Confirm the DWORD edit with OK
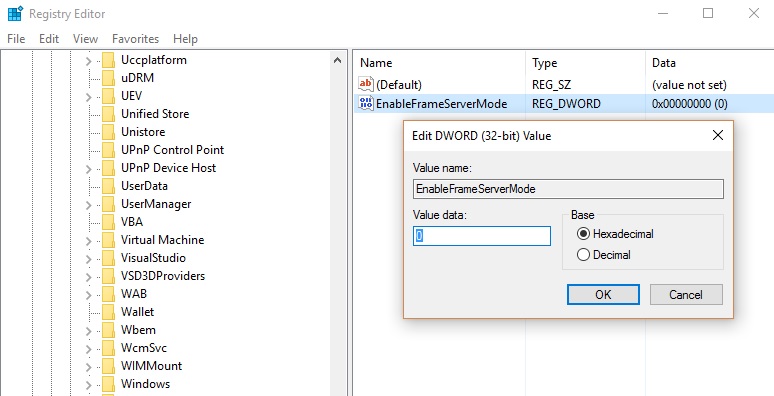Screen dimensions: 774x396 (x=603, y=294)
